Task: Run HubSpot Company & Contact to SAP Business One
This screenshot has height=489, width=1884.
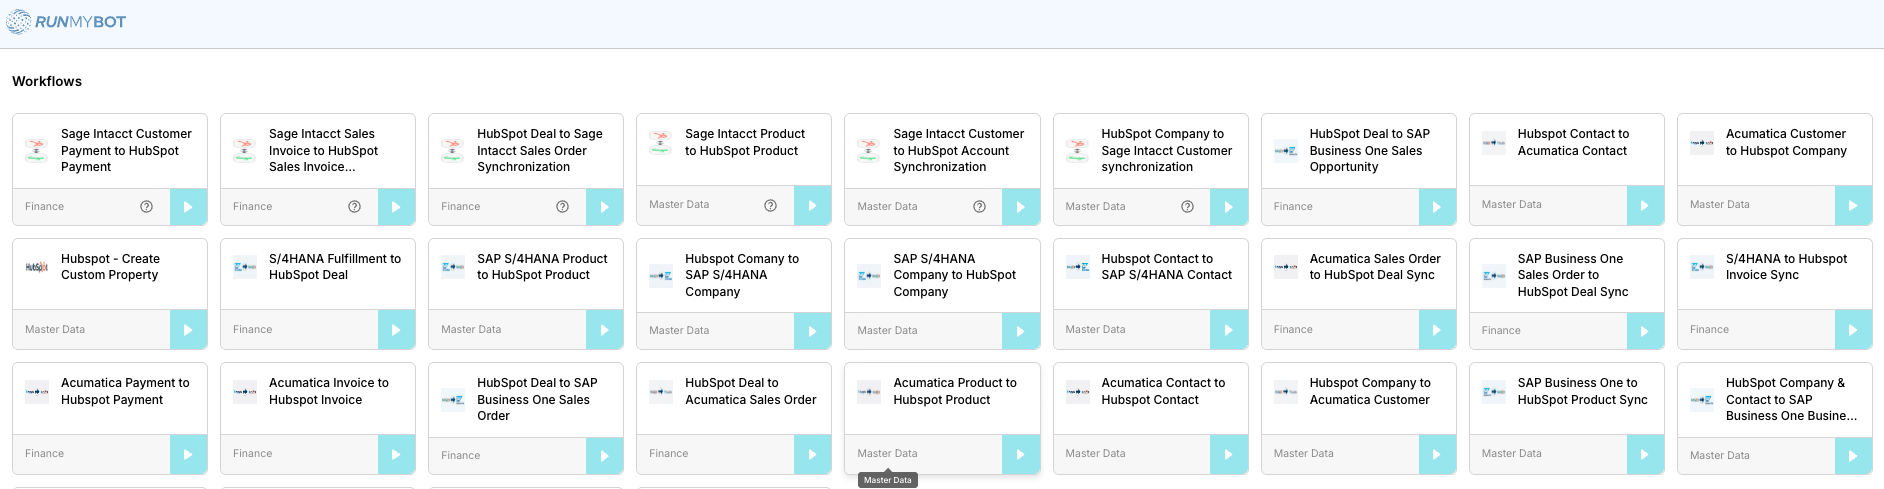Action: pos(1853,456)
